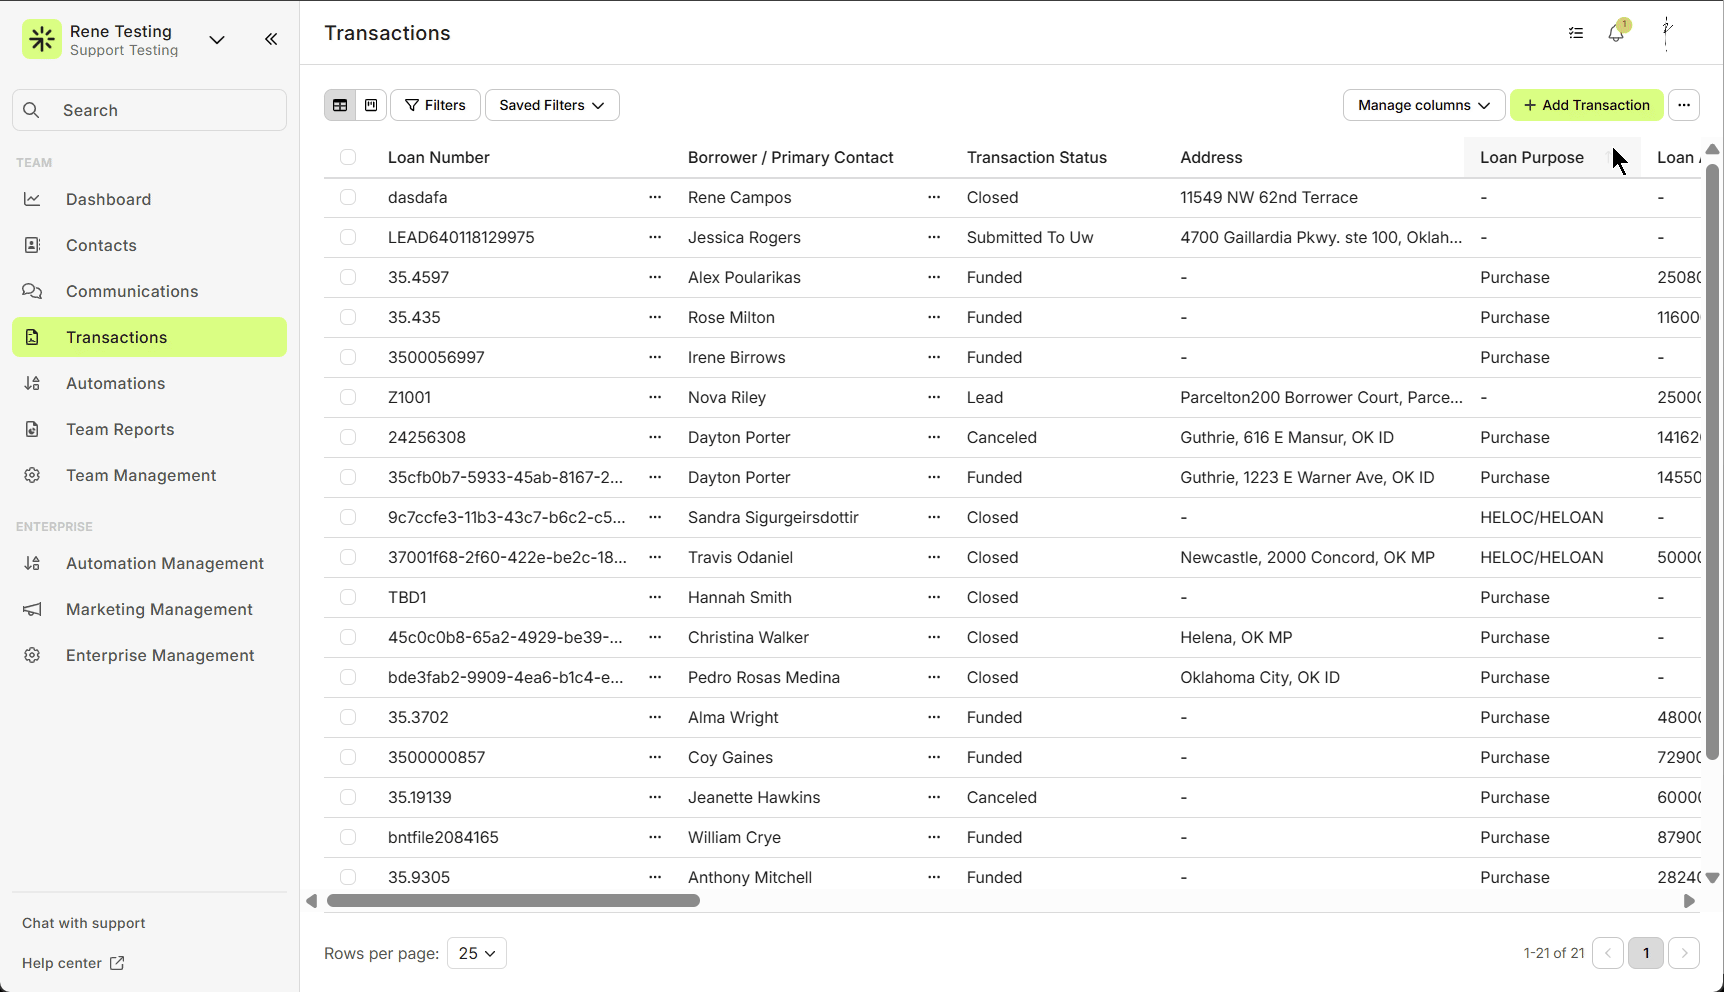Open Communications from the sidebar
Viewport: 1724px width, 992px height.
coord(32,291)
